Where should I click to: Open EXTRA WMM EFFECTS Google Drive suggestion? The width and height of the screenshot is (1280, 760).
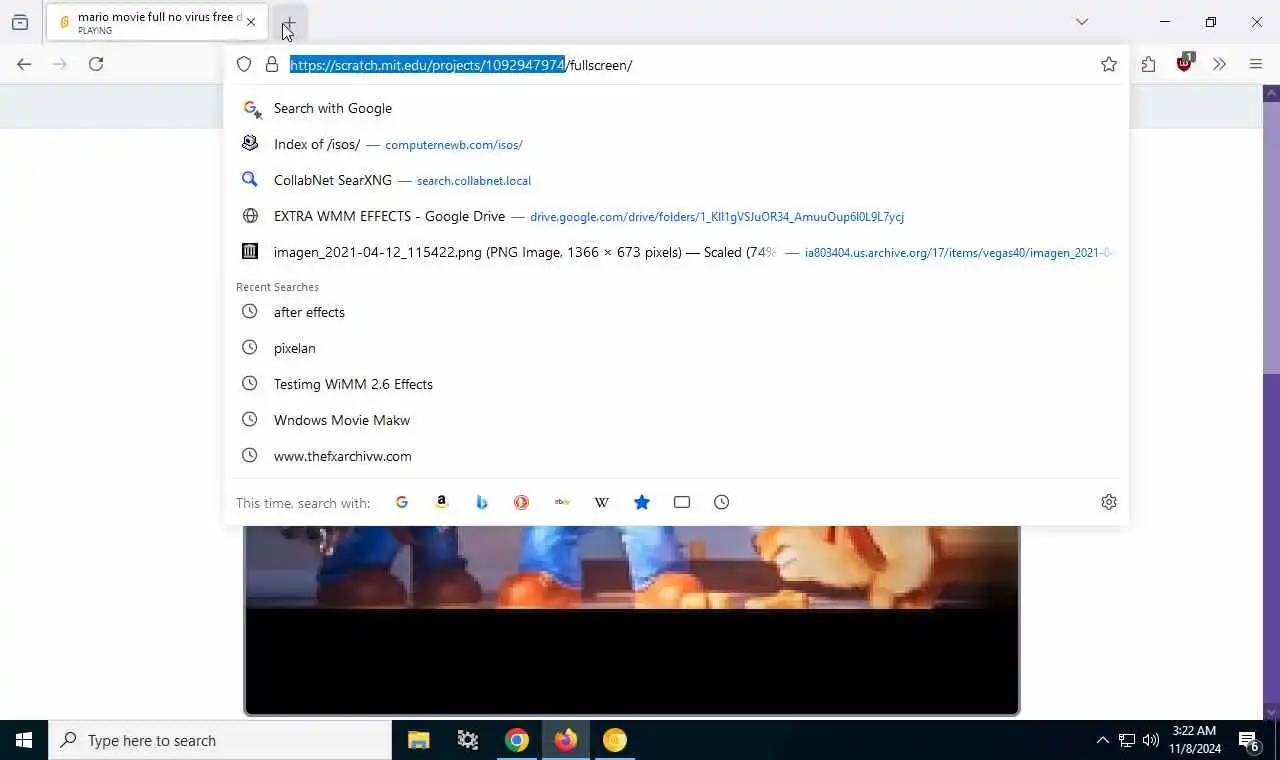(x=676, y=216)
